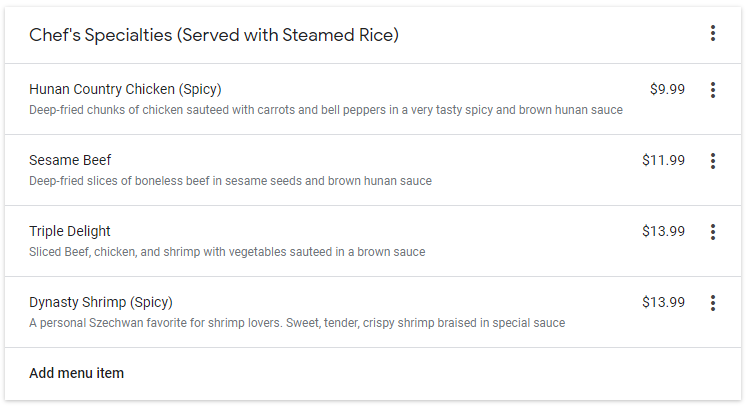Show more options for Triple Delight

(x=713, y=232)
